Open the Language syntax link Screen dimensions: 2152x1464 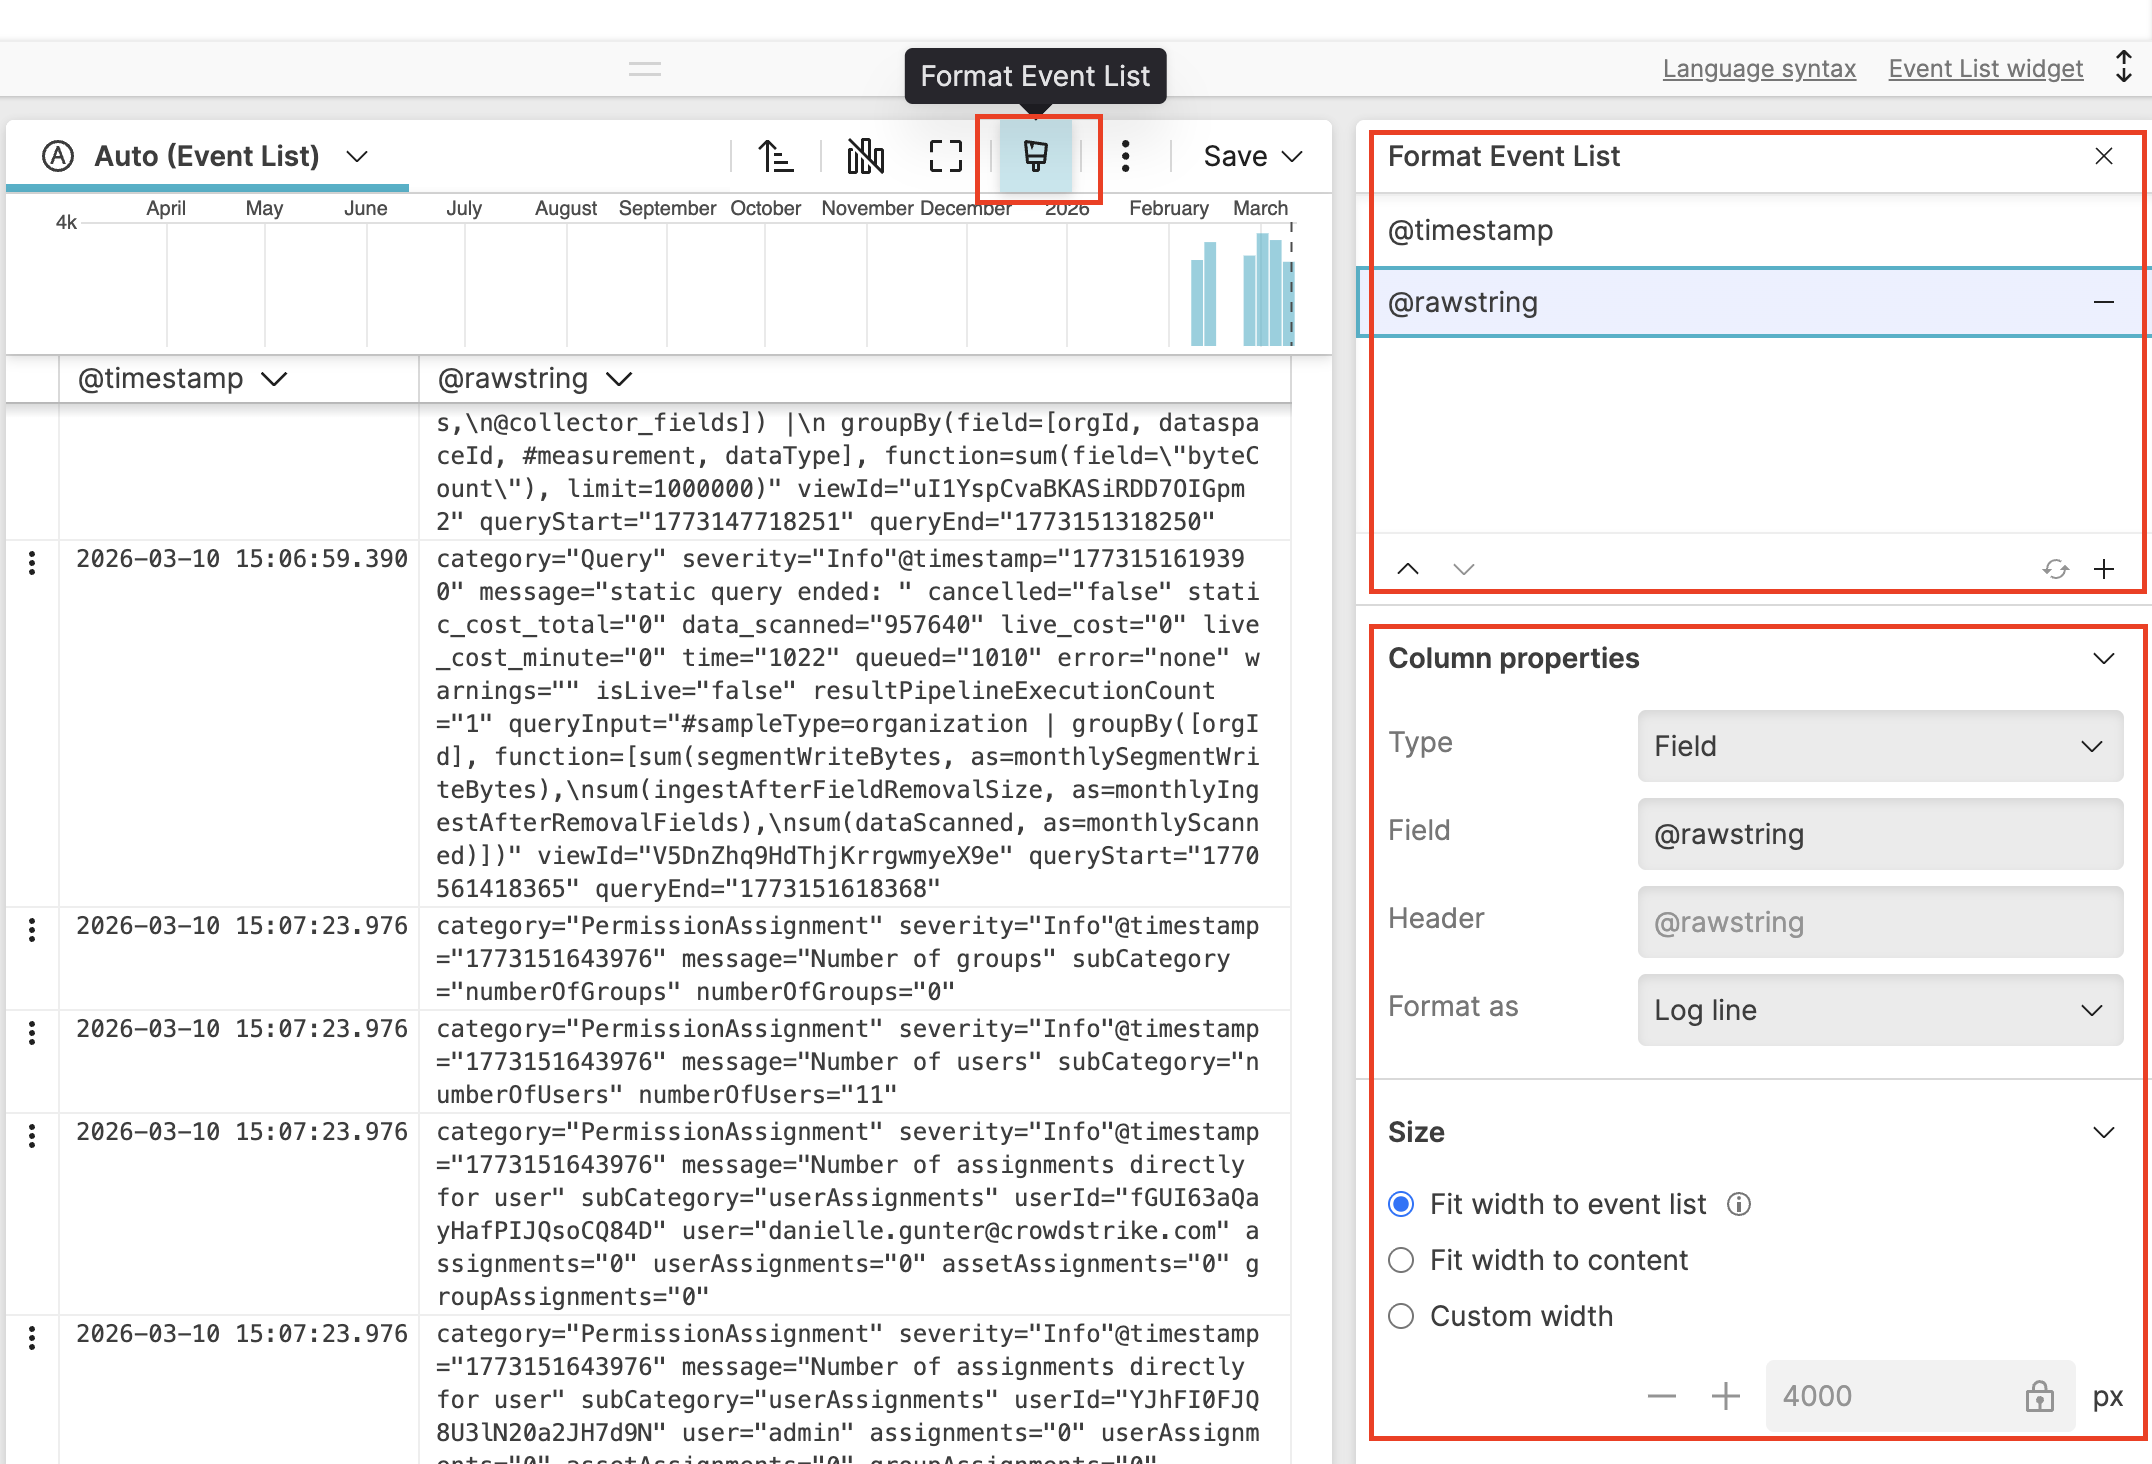pos(1759,68)
